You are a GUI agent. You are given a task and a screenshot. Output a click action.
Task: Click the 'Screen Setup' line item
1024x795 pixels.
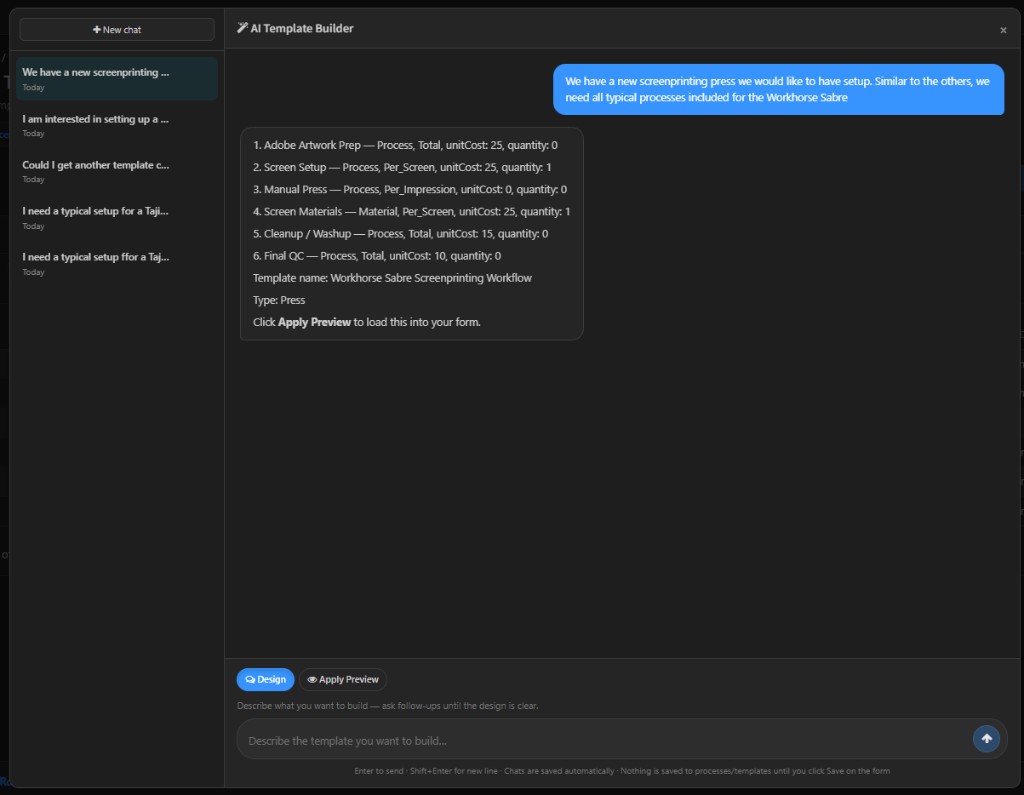point(402,167)
